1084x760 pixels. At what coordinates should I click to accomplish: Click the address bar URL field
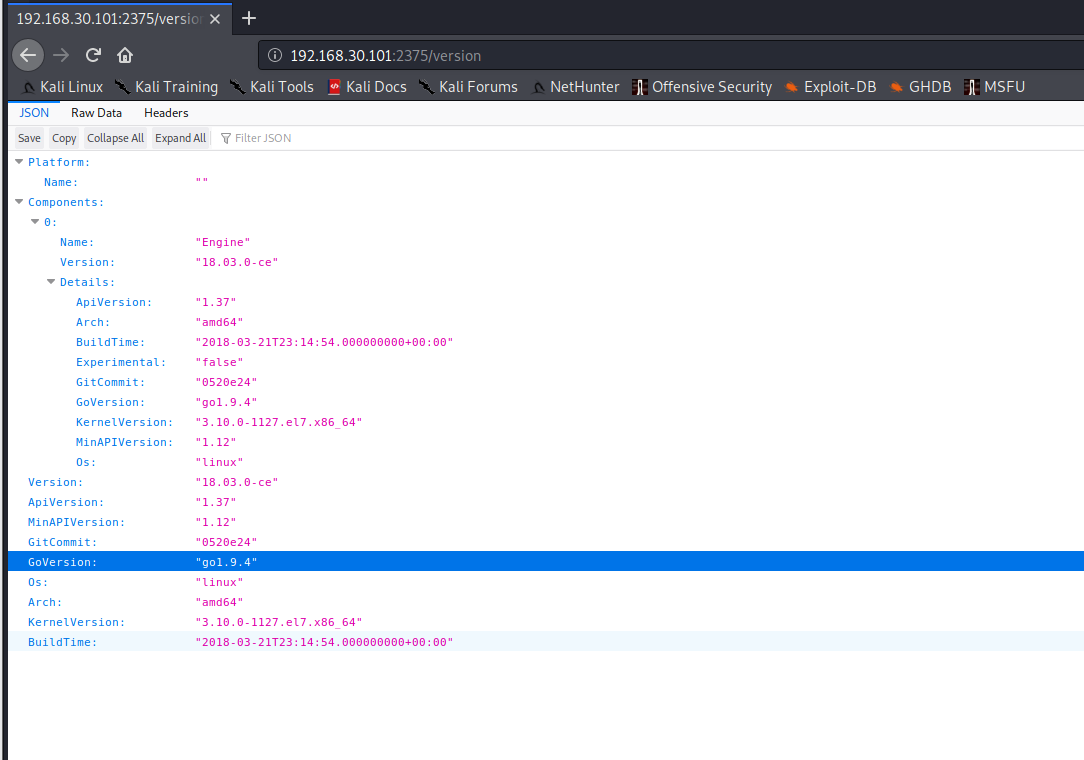pyautogui.click(x=671, y=55)
